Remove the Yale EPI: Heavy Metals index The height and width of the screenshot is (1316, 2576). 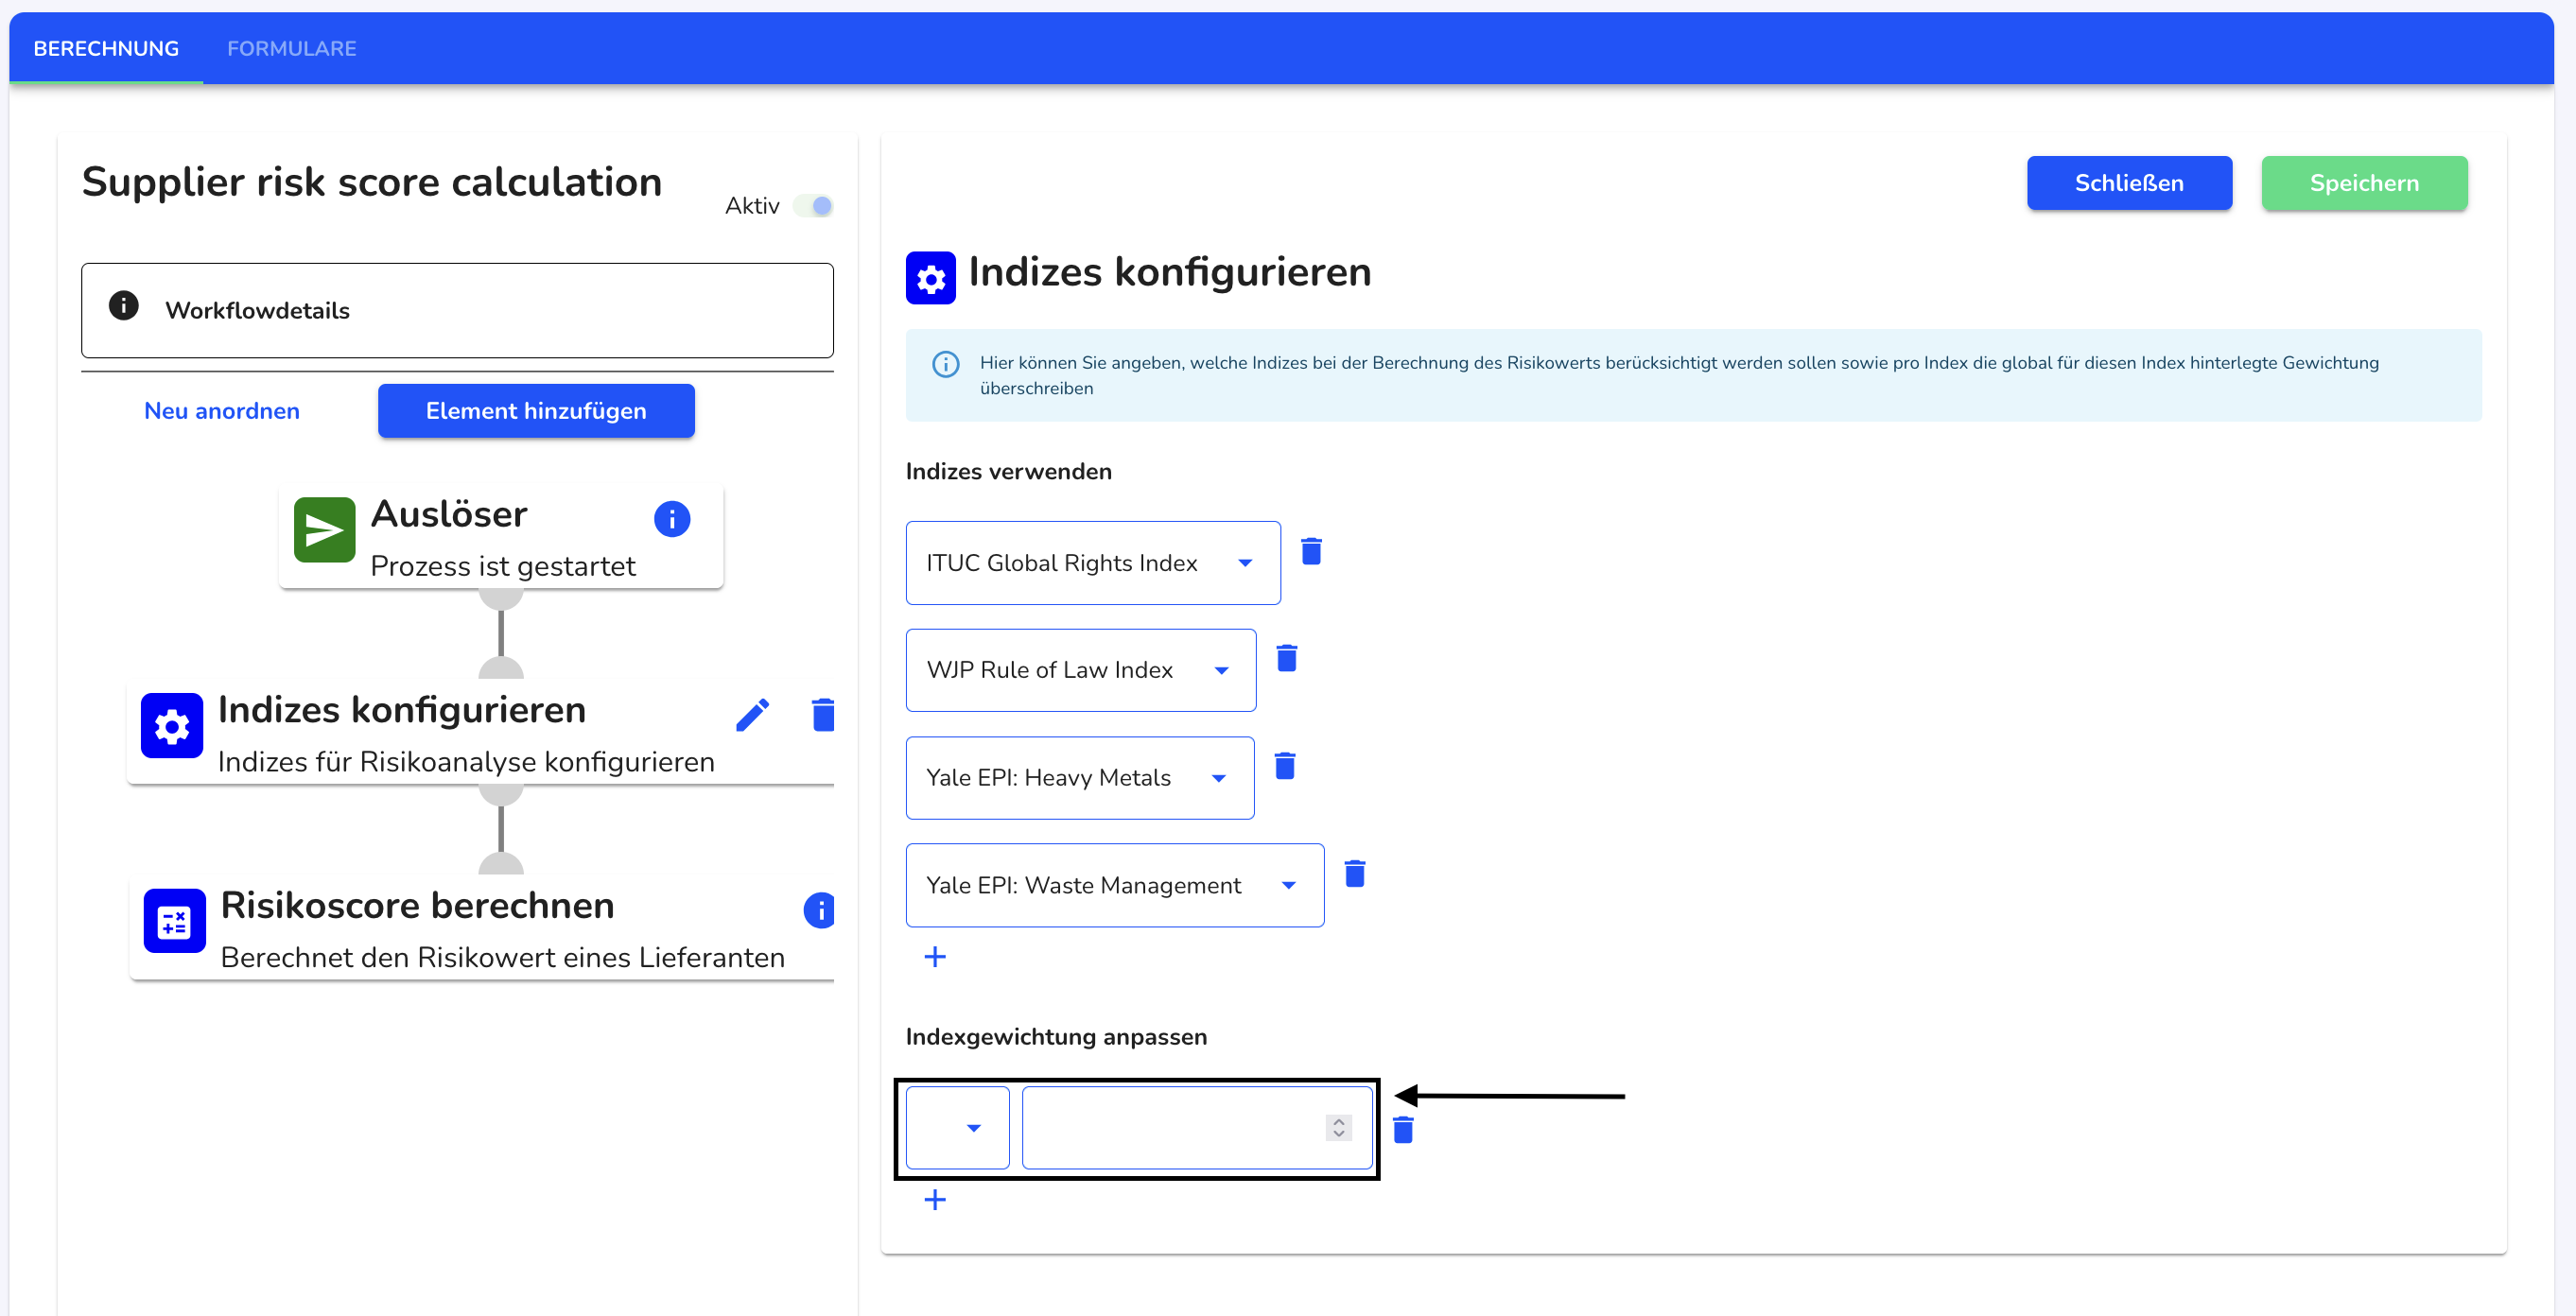coord(1284,766)
